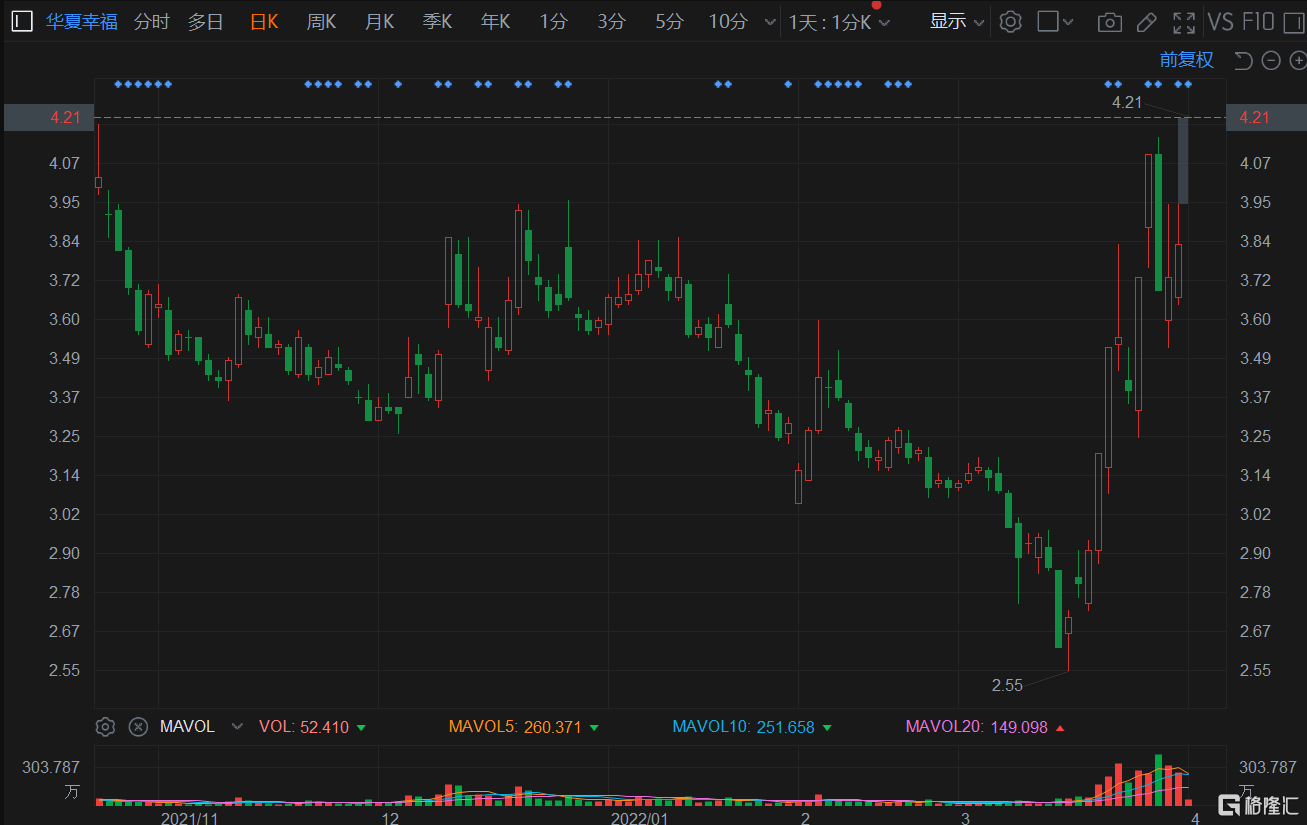The width and height of the screenshot is (1307, 825).
Task: Open the 1天:1分K dropdown
Action: click(x=839, y=22)
